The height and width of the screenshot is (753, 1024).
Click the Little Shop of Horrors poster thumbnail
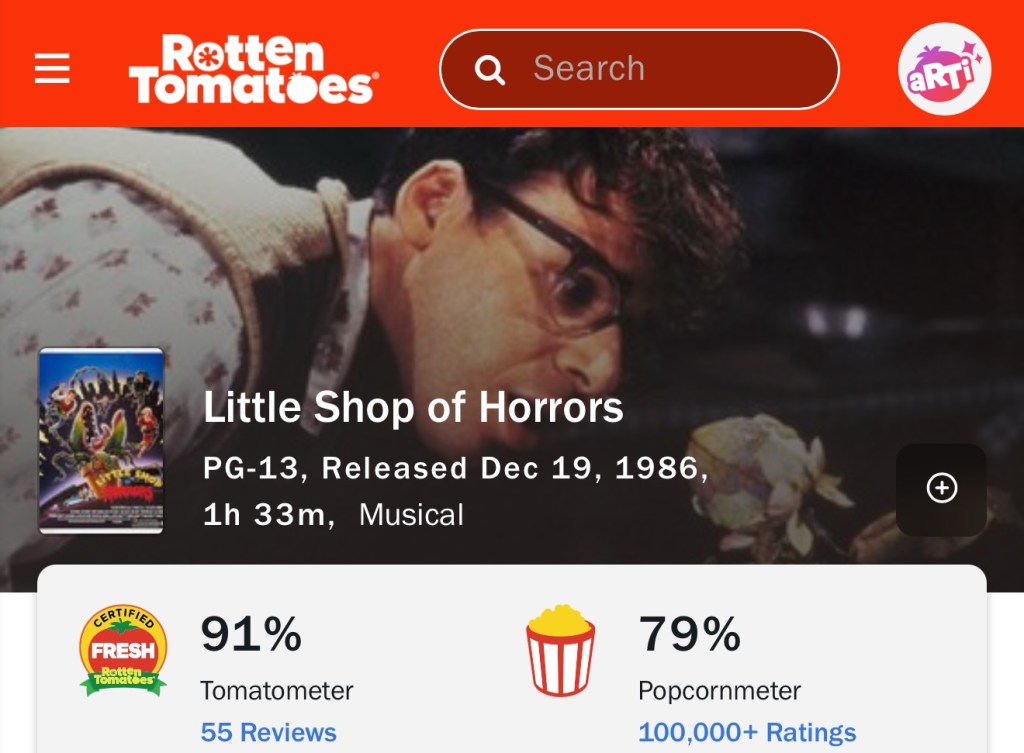(101, 441)
